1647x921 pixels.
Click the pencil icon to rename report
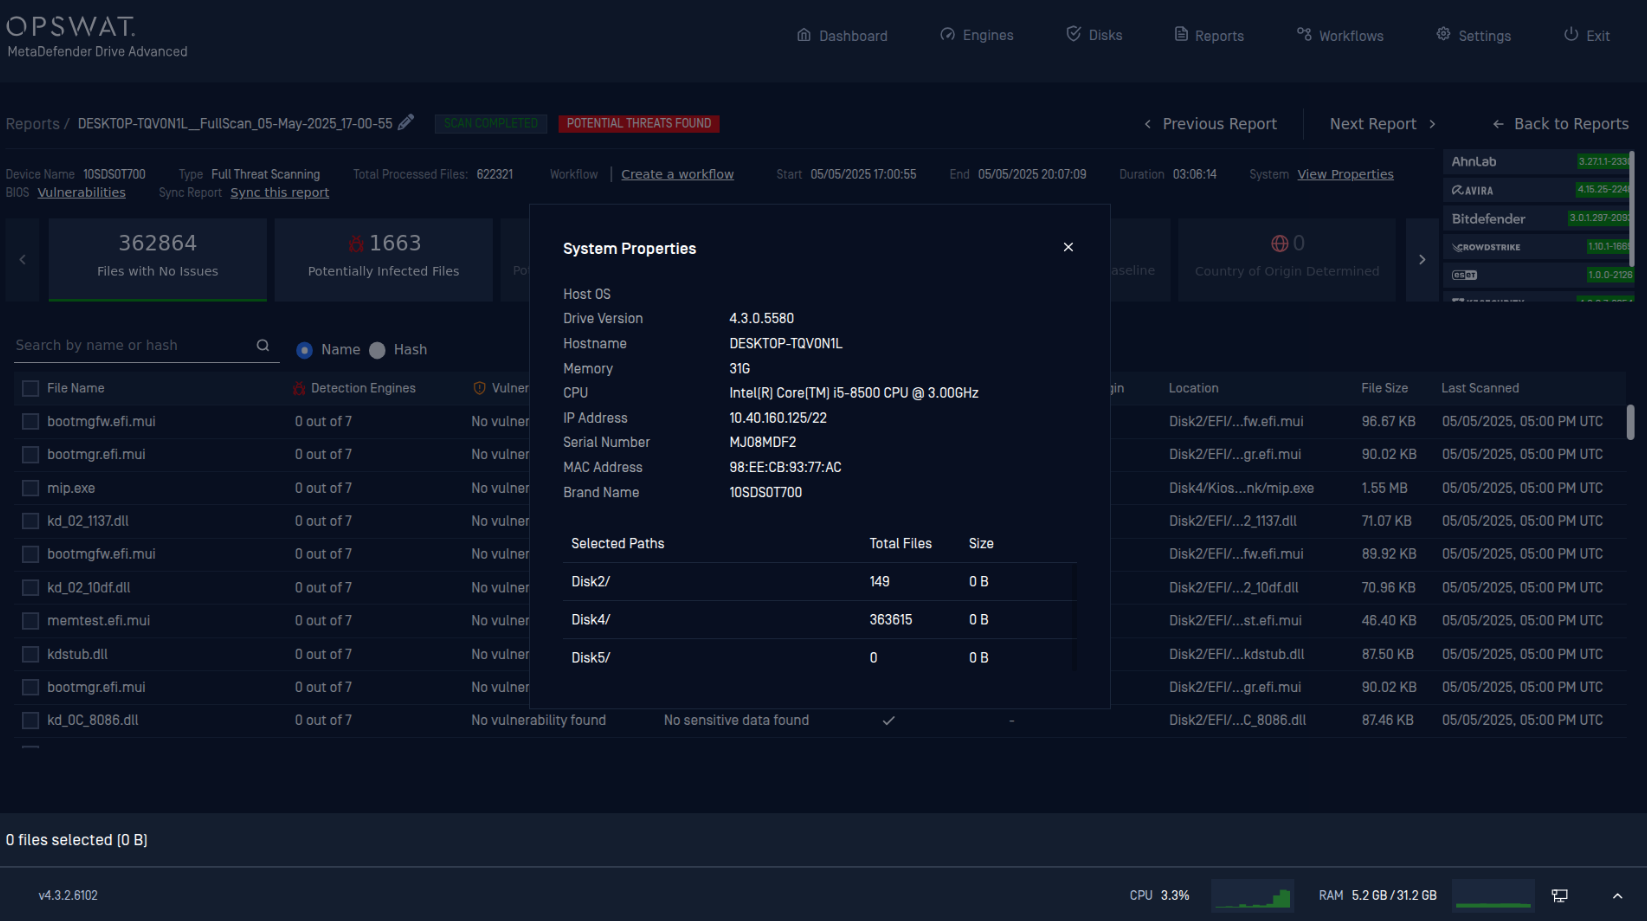pyautogui.click(x=406, y=122)
